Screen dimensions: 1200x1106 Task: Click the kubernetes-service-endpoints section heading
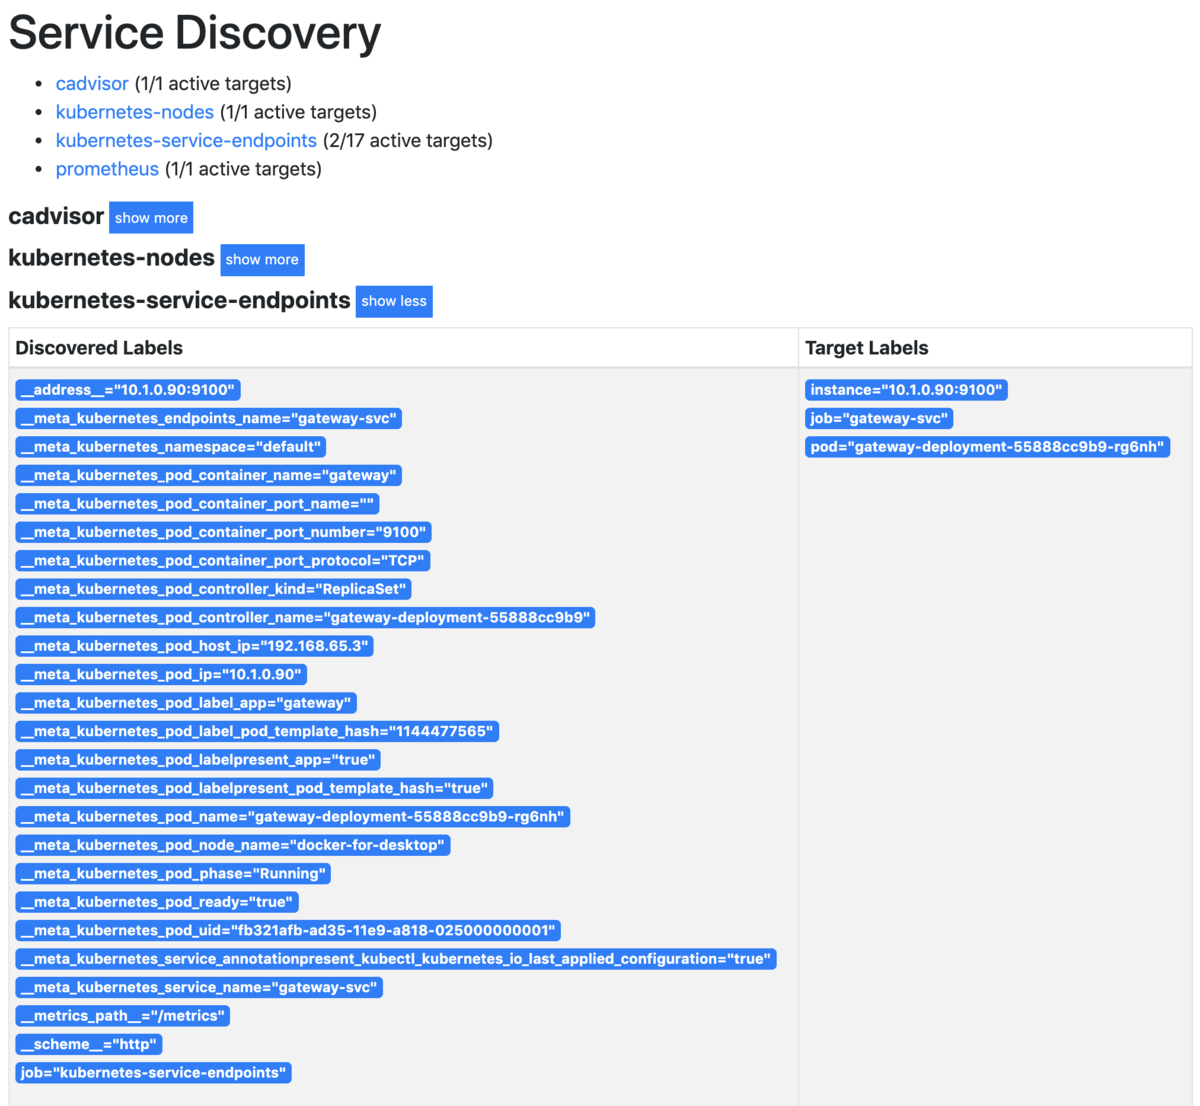[x=179, y=300]
